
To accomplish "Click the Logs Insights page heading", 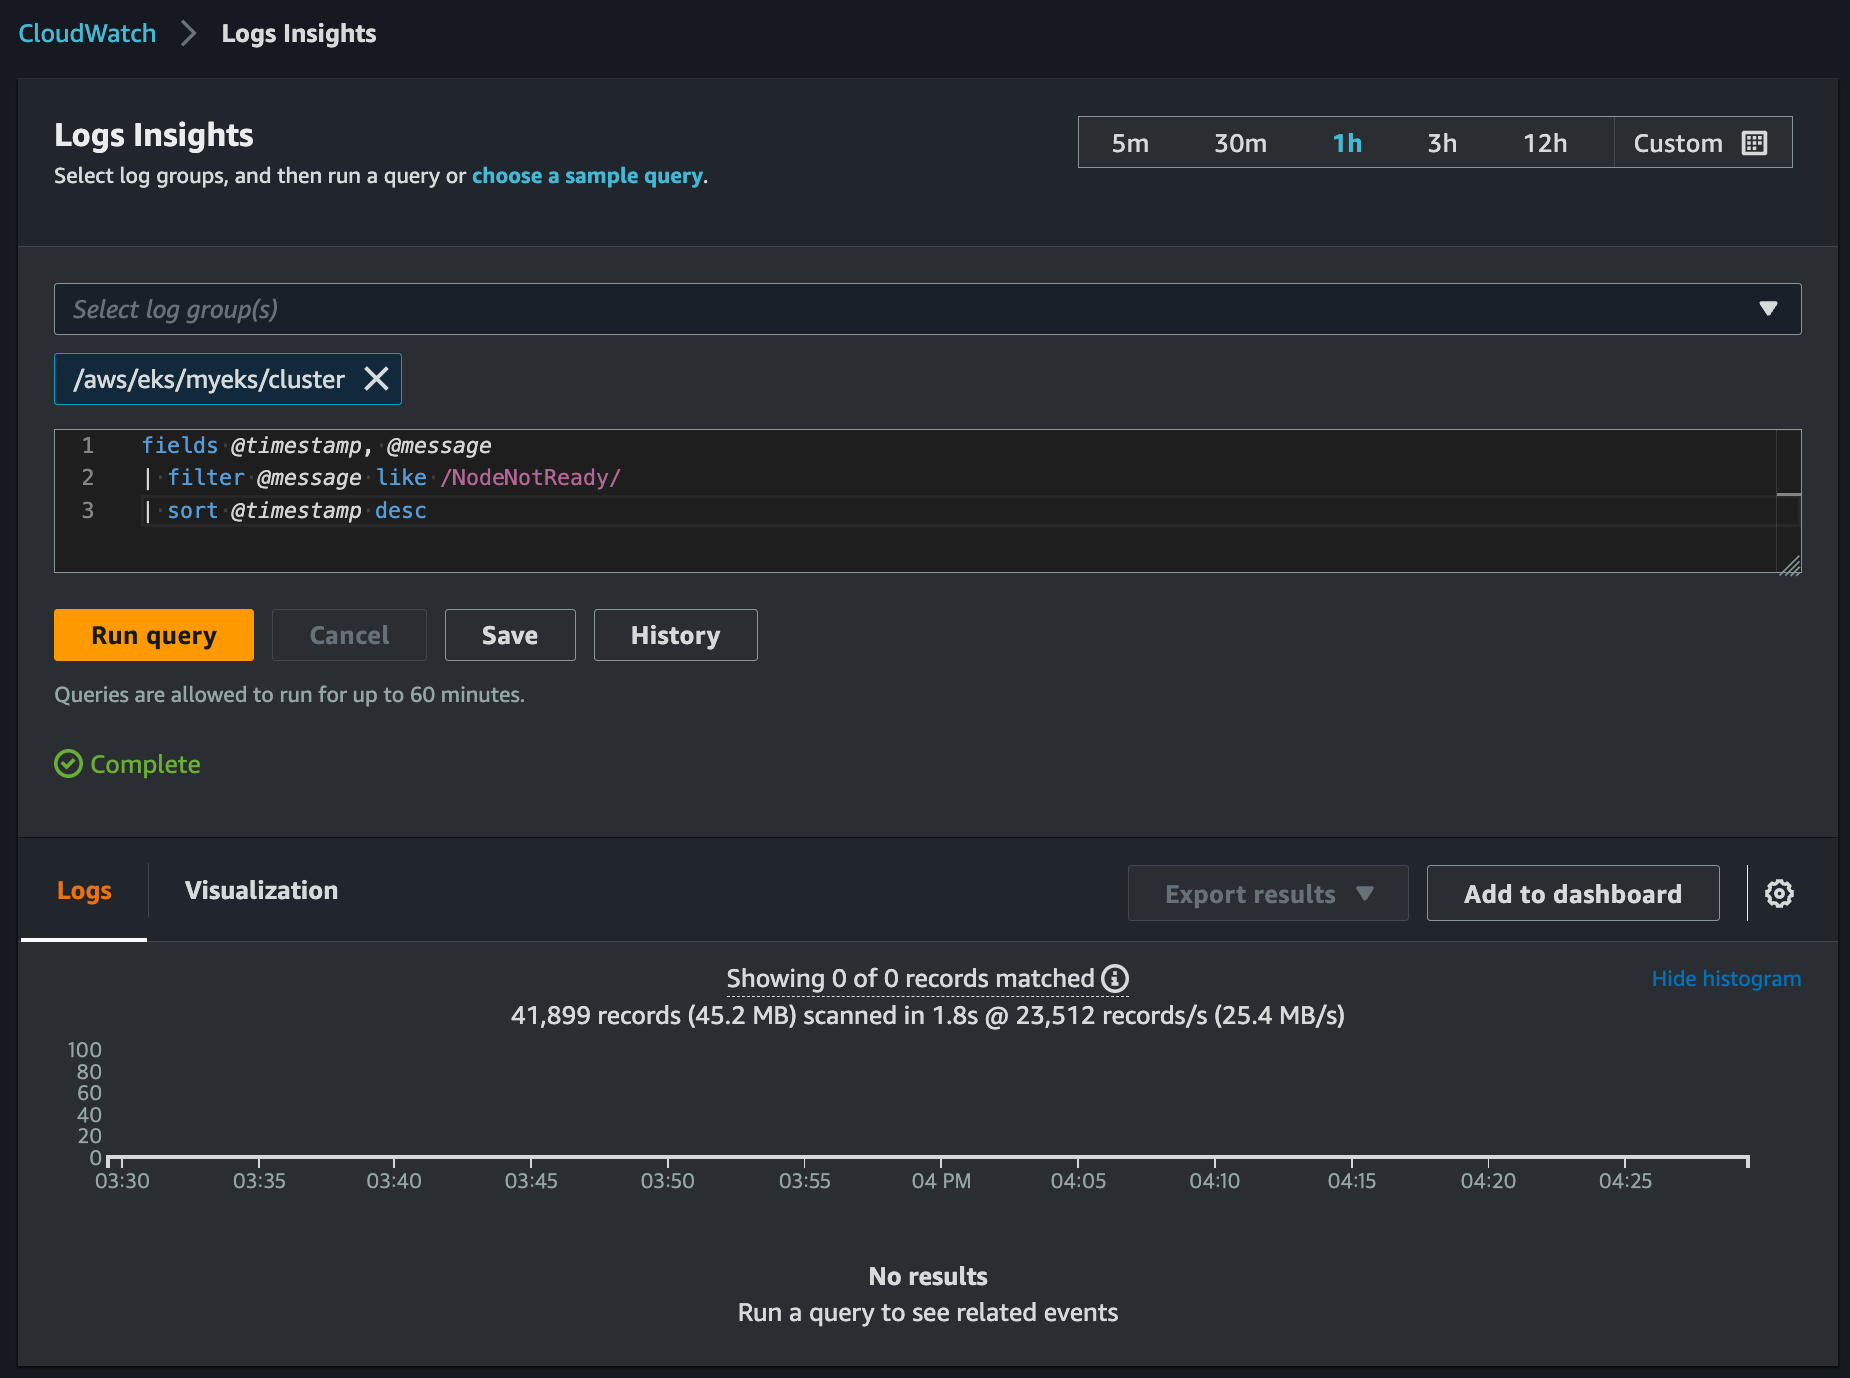I will (x=154, y=135).
